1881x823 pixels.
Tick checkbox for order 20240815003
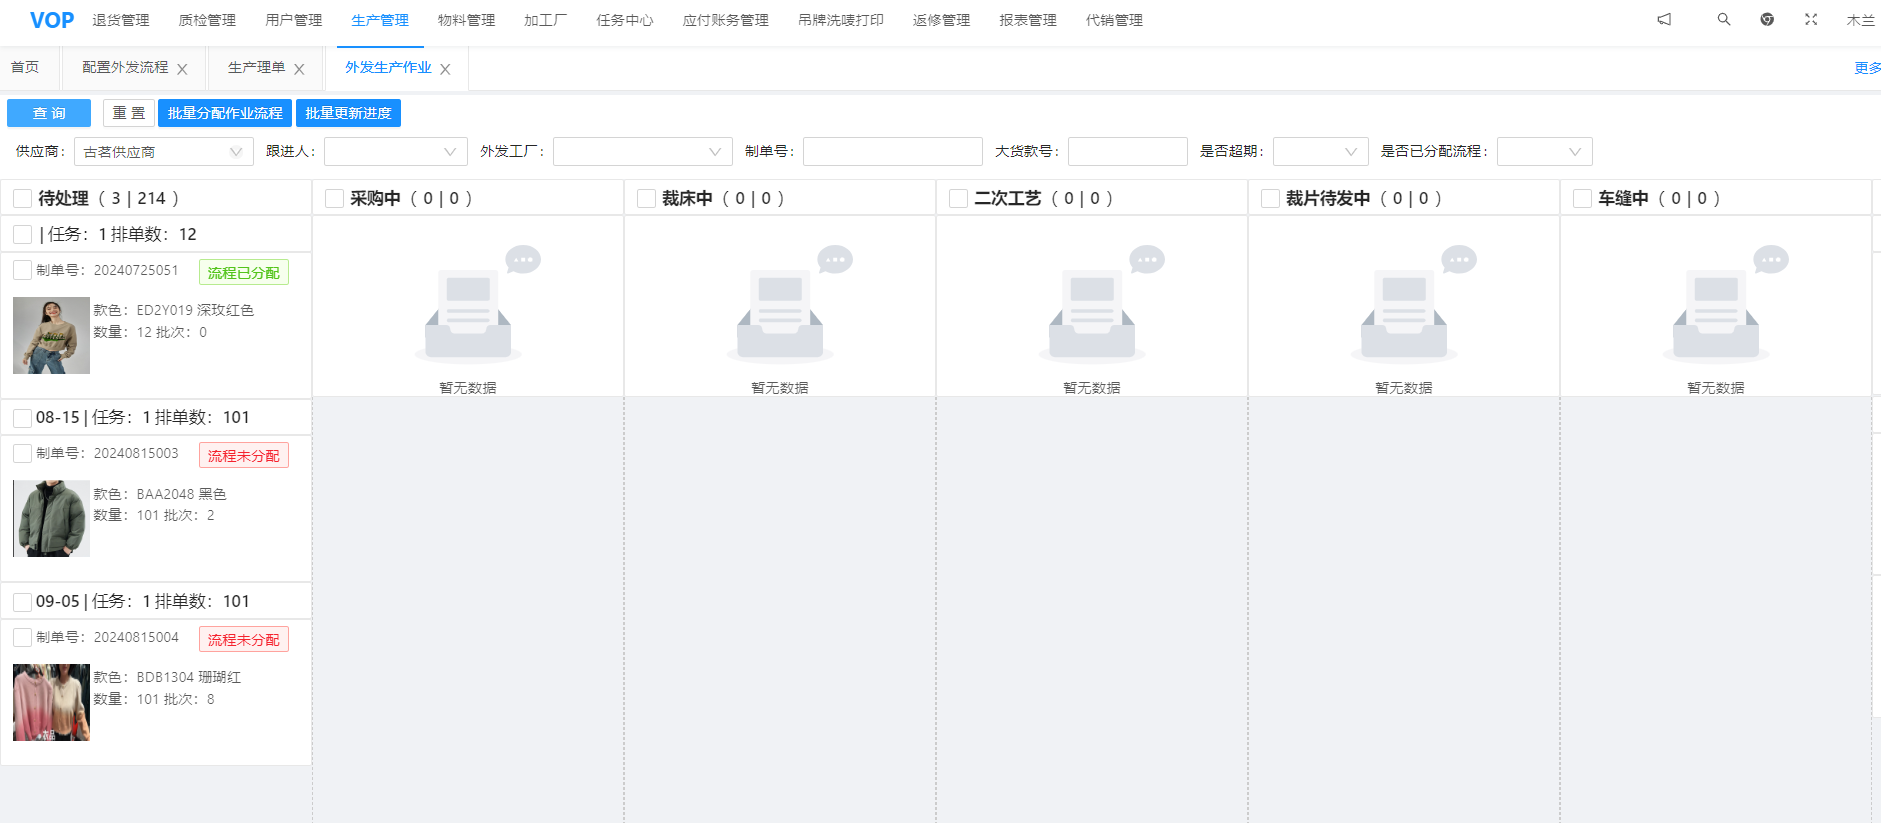pyautogui.click(x=23, y=454)
